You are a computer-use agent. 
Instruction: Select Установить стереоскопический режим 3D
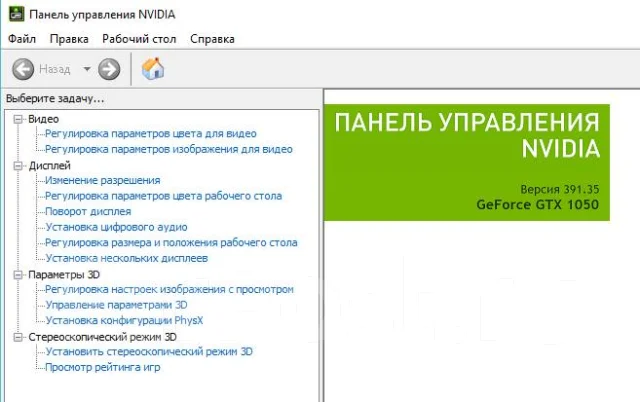(x=149, y=351)
